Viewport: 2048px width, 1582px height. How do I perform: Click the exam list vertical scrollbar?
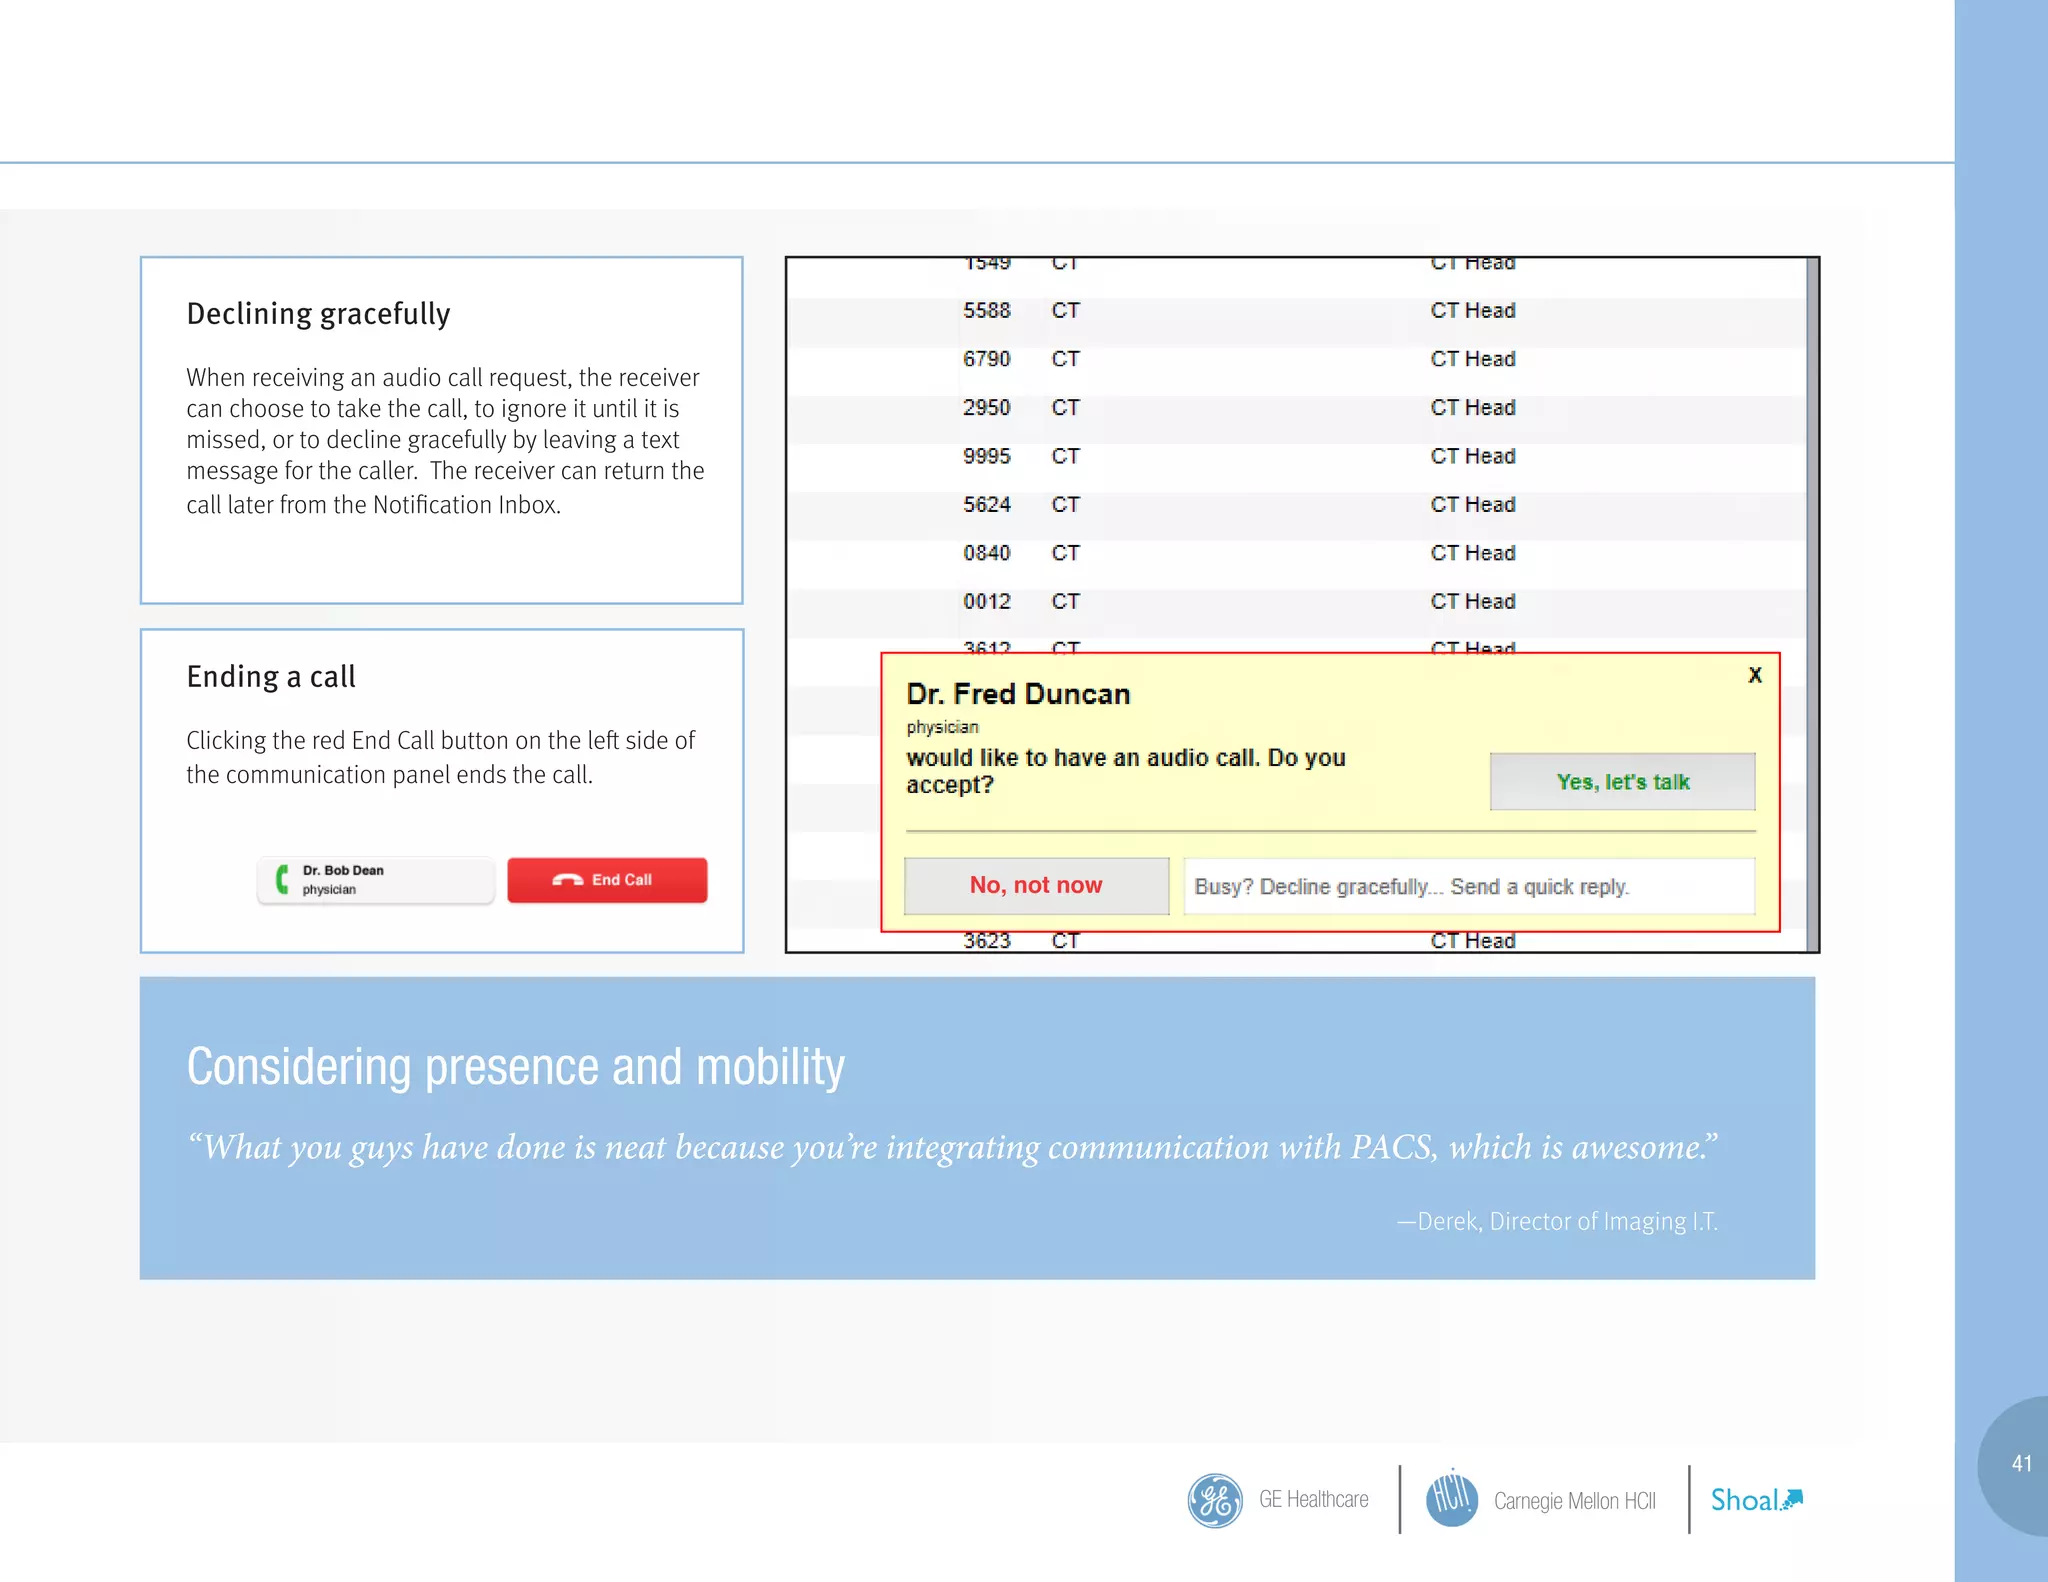pos(1811,450)
